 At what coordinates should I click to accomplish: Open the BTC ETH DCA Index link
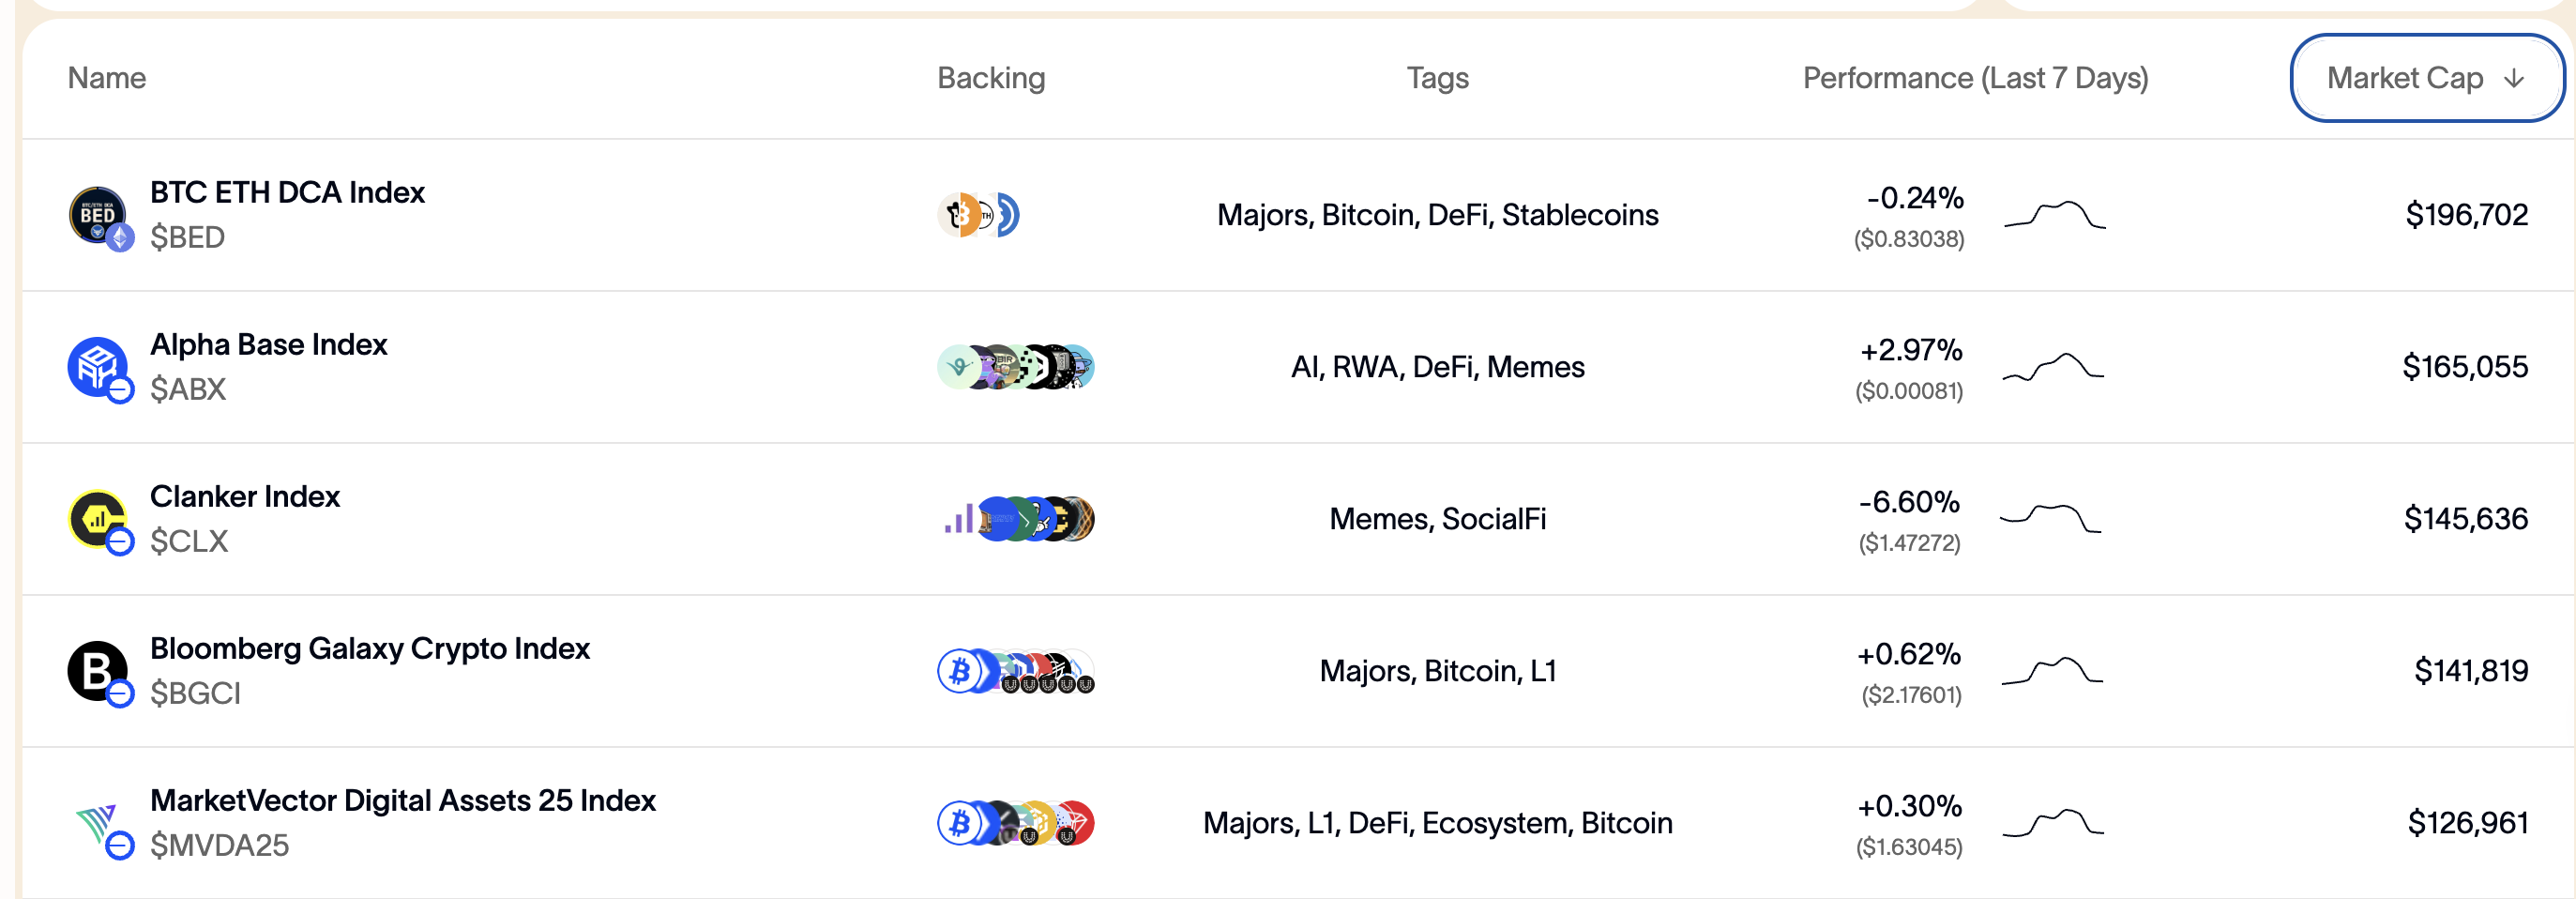287,192
